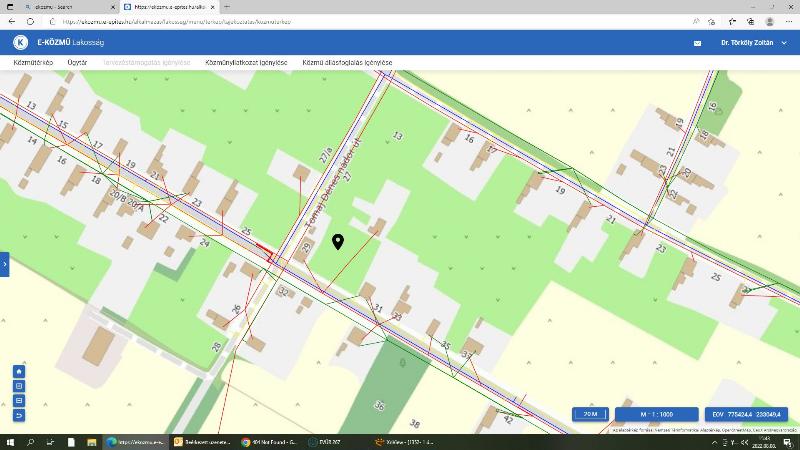Click house number 32 on the map
800x450 pixels.
284,292
